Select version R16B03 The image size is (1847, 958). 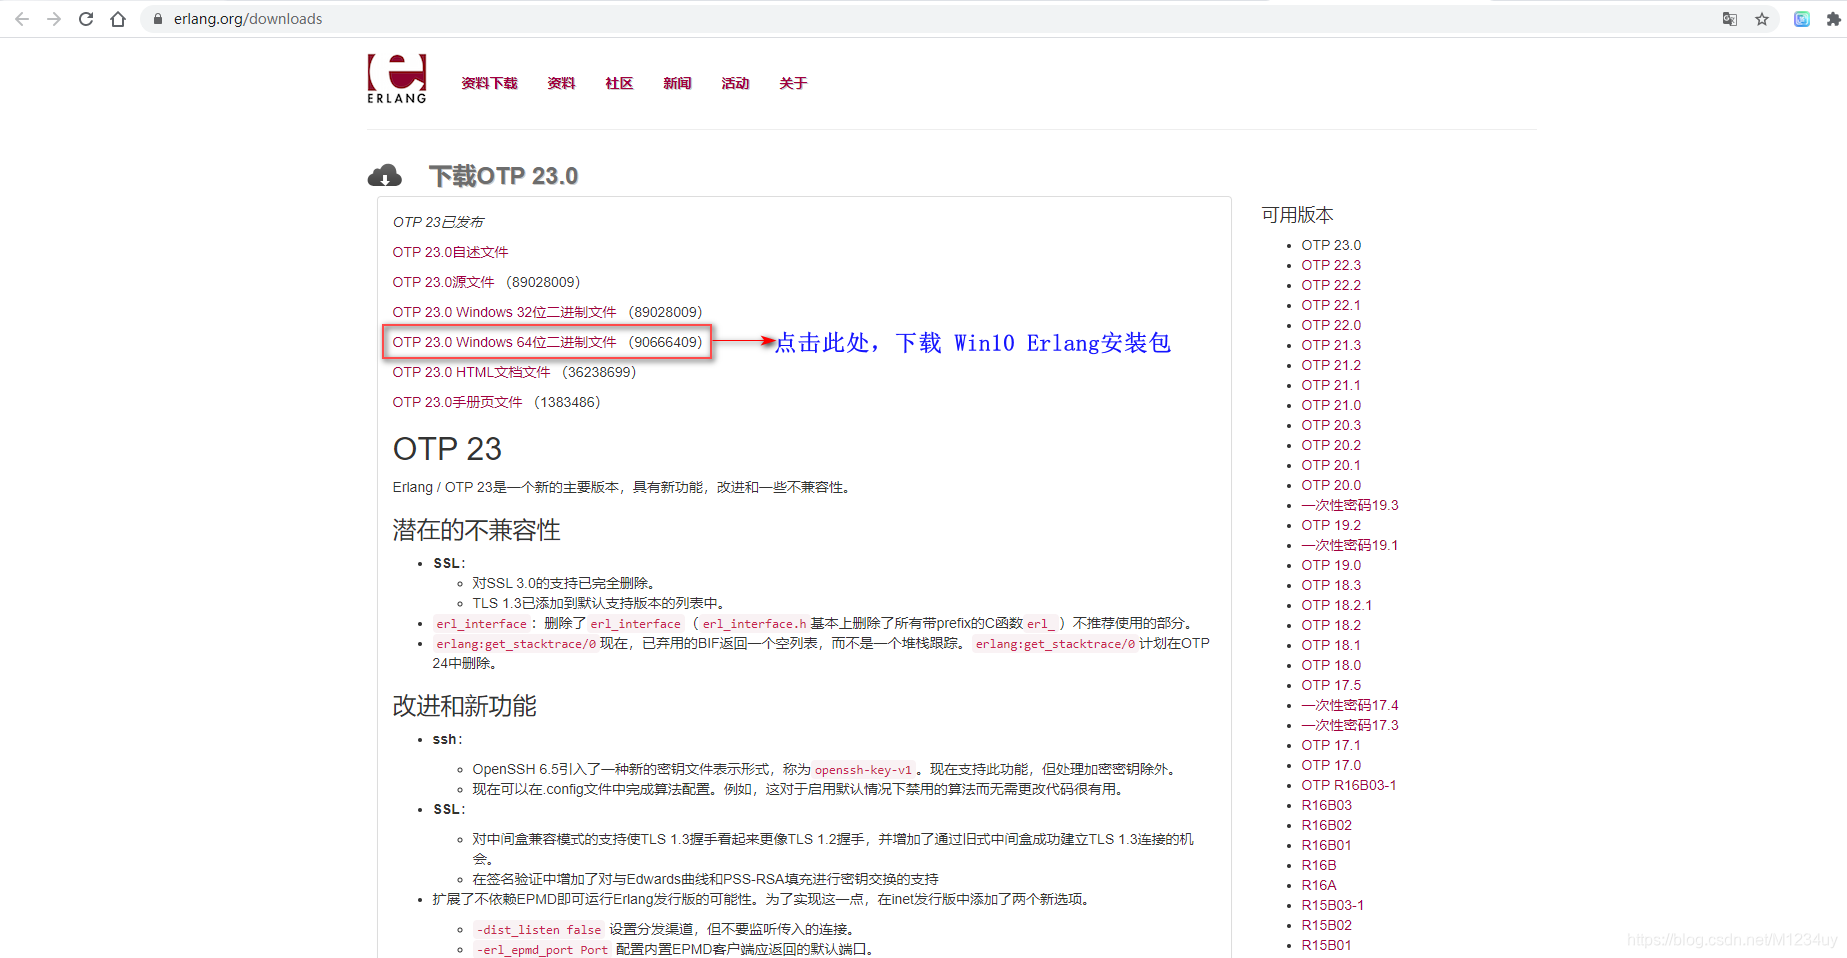pyautogui.click(x=1327, y=805)
